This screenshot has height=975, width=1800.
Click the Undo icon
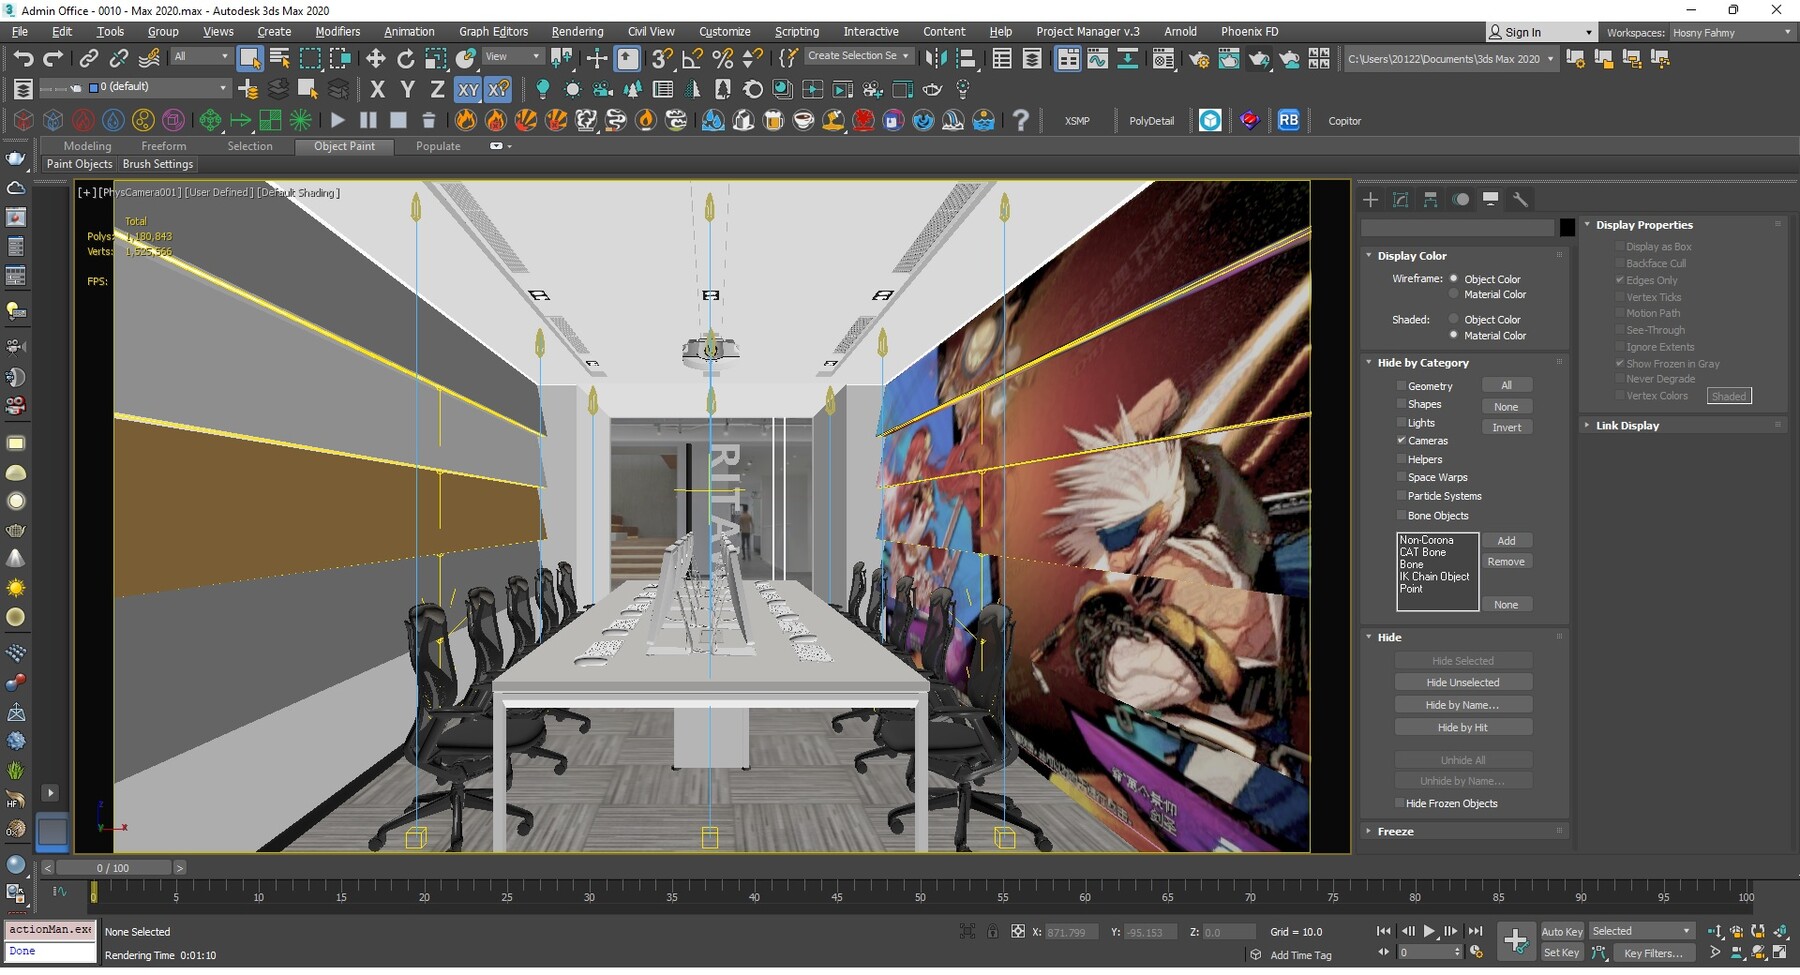point(25,57)
